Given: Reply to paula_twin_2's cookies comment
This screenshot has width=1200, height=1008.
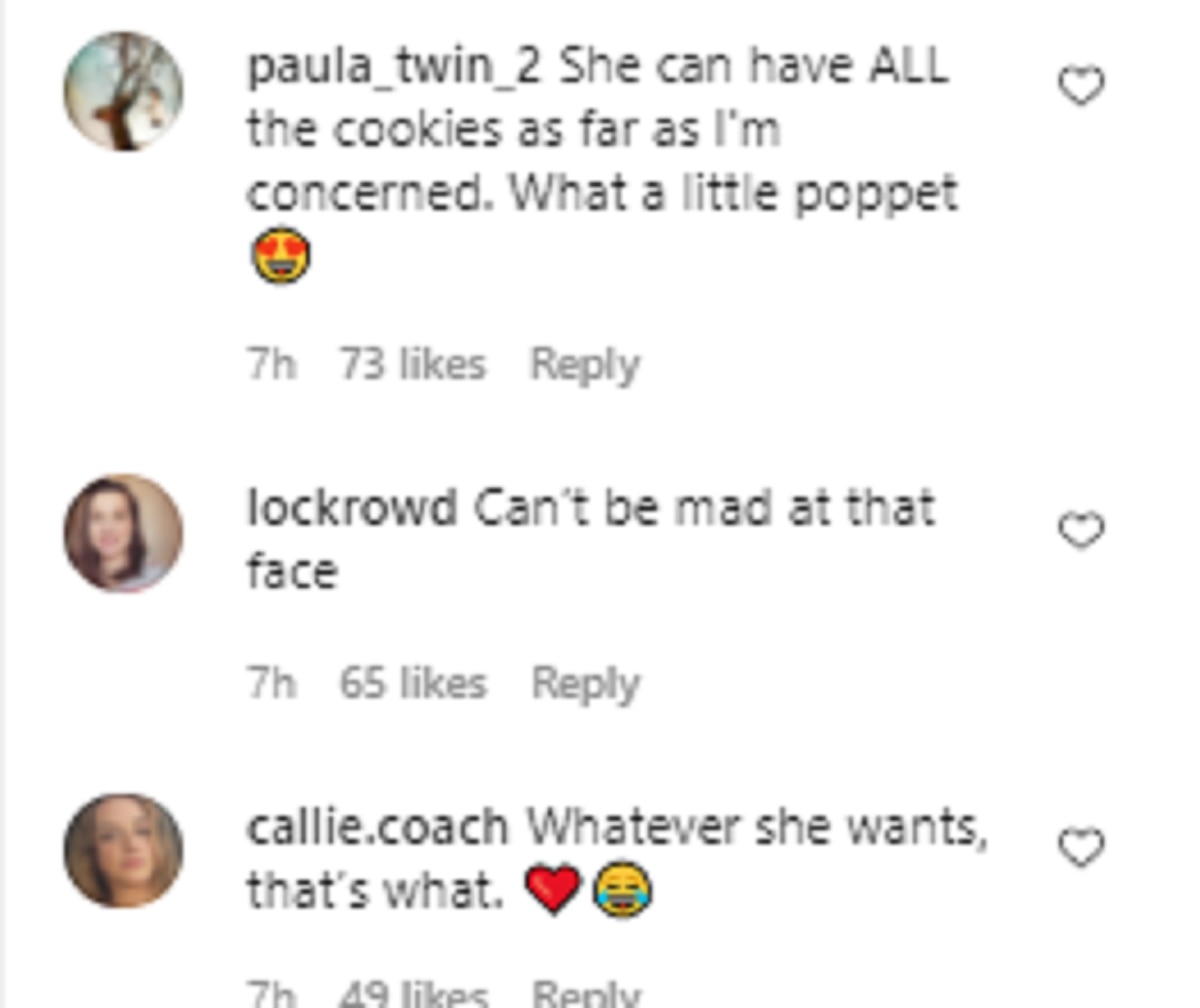Looking at the screenshot, I should [x=585, y=364].
